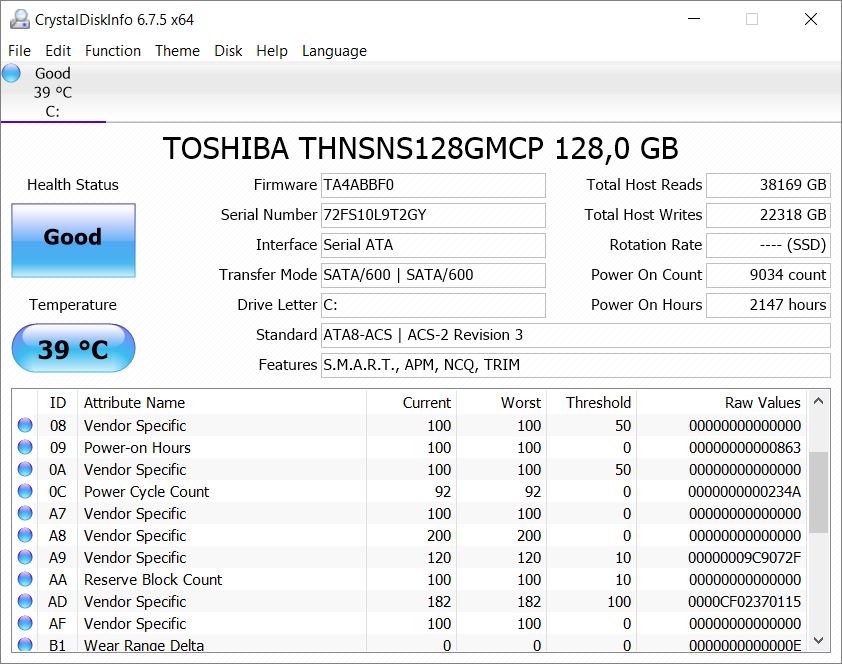842x664 pixels.
Task: Click status orb for attribute 08 row
Action: coord(25,425)
